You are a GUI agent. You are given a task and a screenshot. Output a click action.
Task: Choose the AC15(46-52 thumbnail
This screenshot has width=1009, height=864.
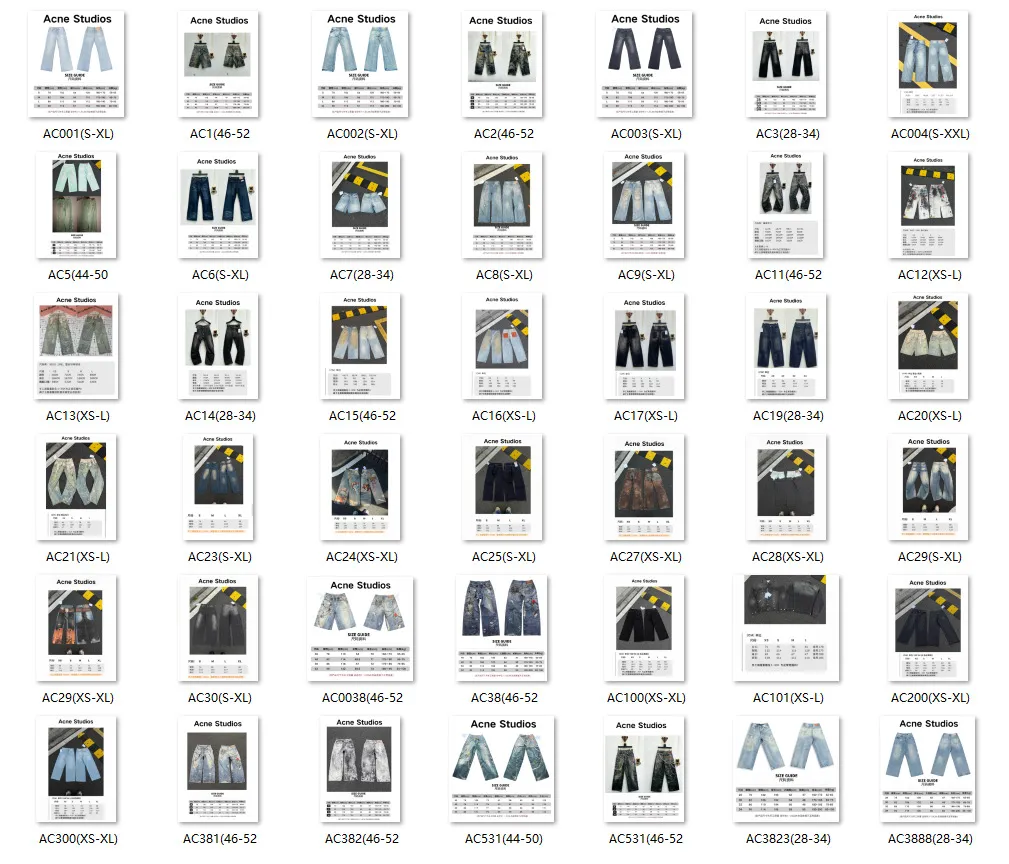[x=360, y=346]
